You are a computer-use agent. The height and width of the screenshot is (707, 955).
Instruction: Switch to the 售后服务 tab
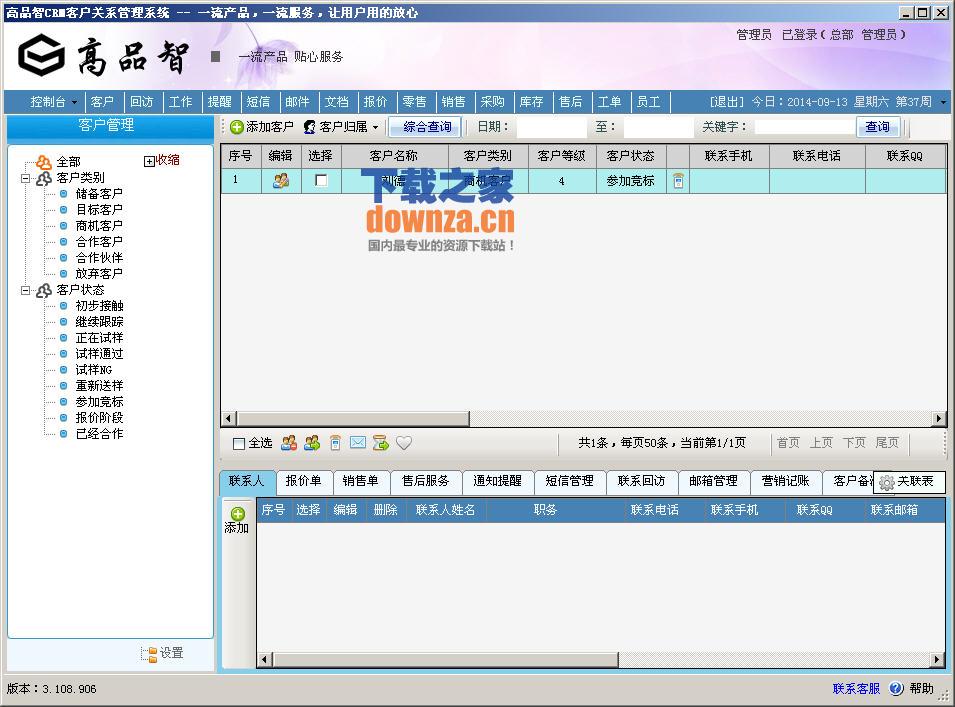[x=426, y=481]
